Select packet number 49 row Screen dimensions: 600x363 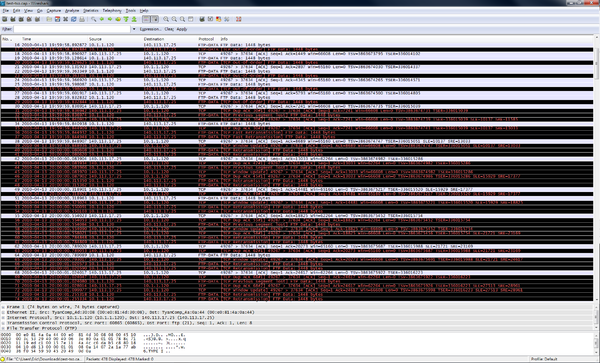coord(297,189)
